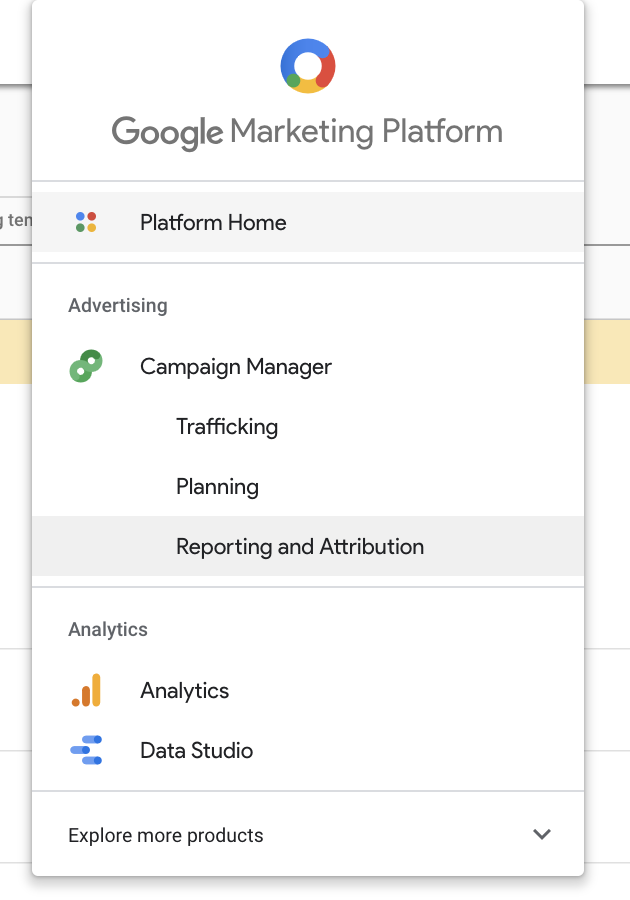Expand Explore more products chevron
The image size is (630, 900).
coord(542,834)
